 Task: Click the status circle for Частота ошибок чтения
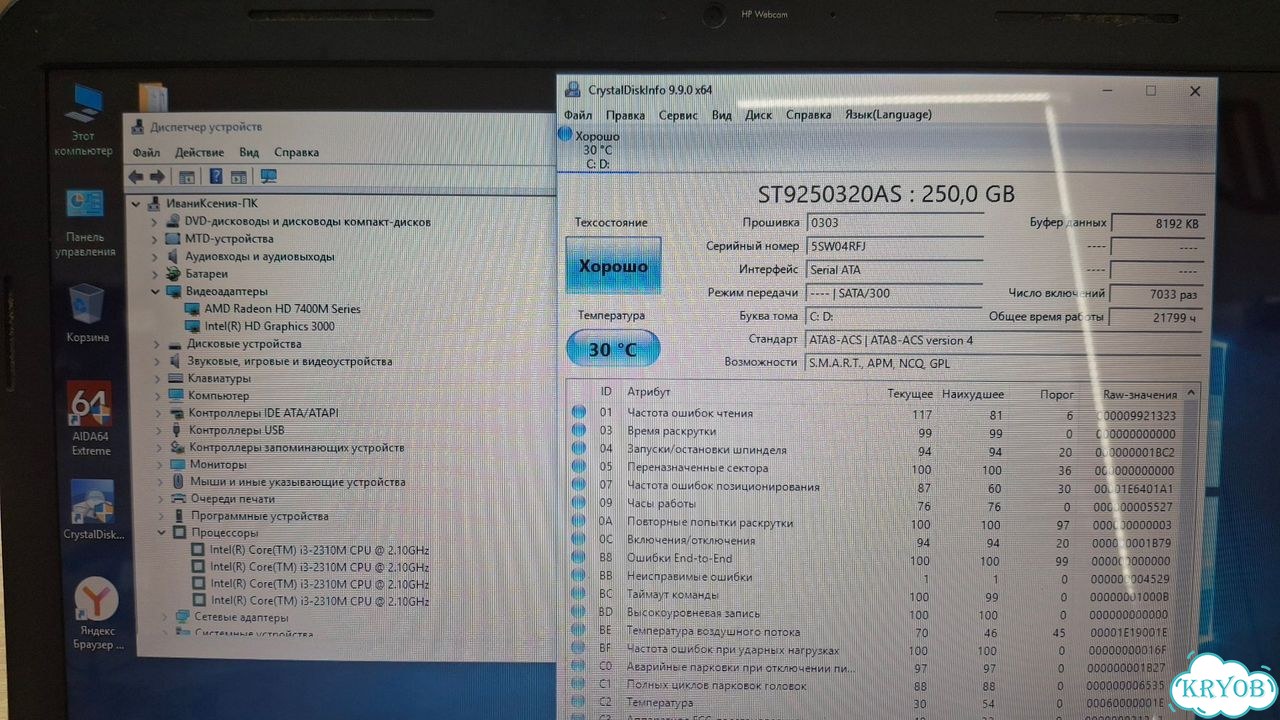(x=579, y=414)
